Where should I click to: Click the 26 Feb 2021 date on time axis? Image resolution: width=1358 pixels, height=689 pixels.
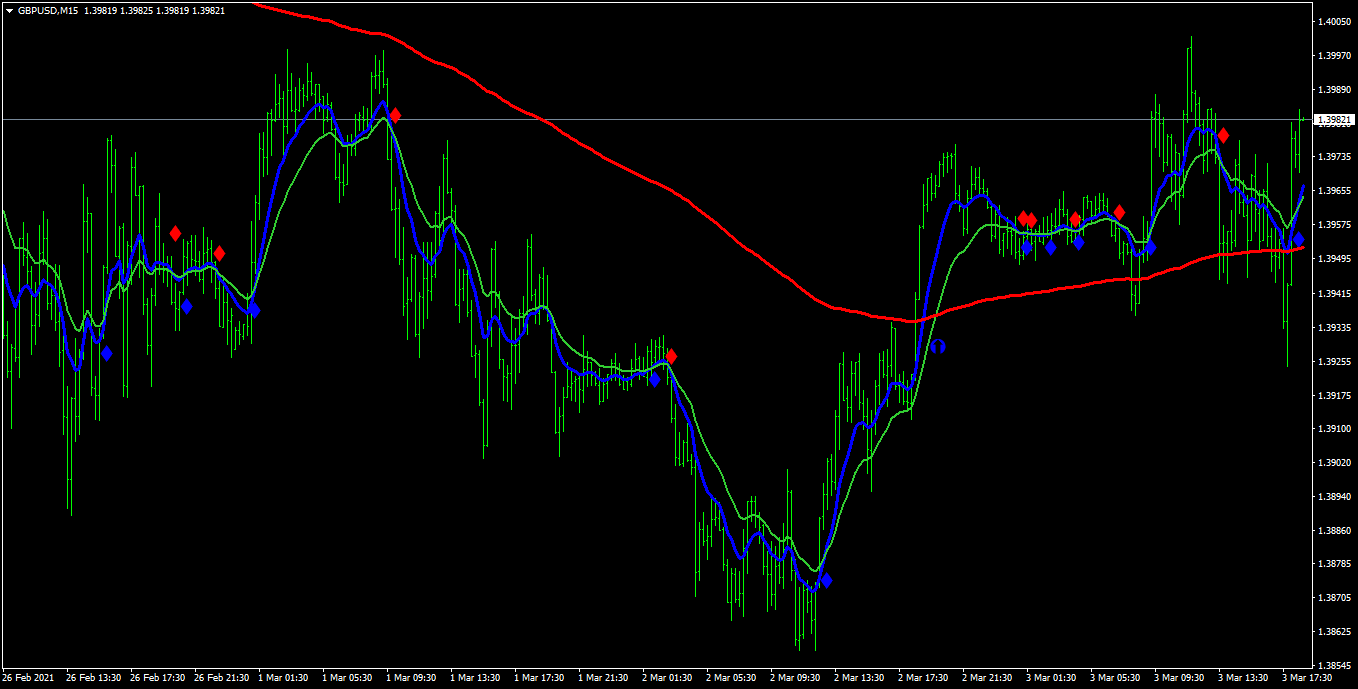coord(30,678)
